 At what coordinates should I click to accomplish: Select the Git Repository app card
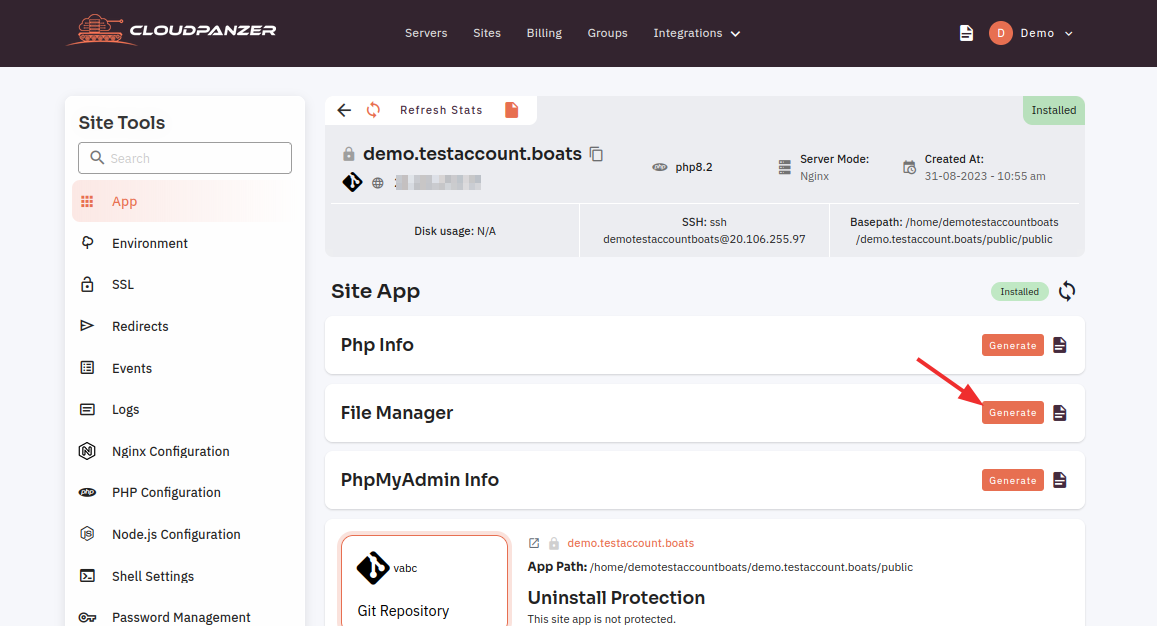[424, 580]
